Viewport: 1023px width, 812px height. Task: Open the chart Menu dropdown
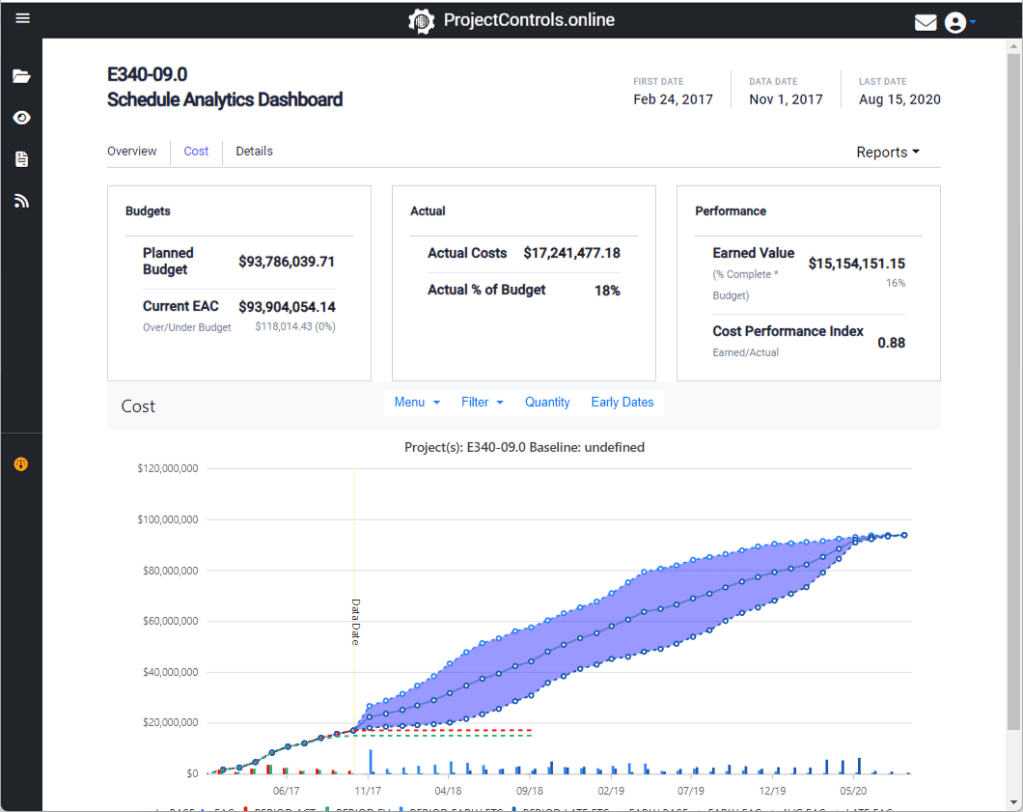point(416,402)
